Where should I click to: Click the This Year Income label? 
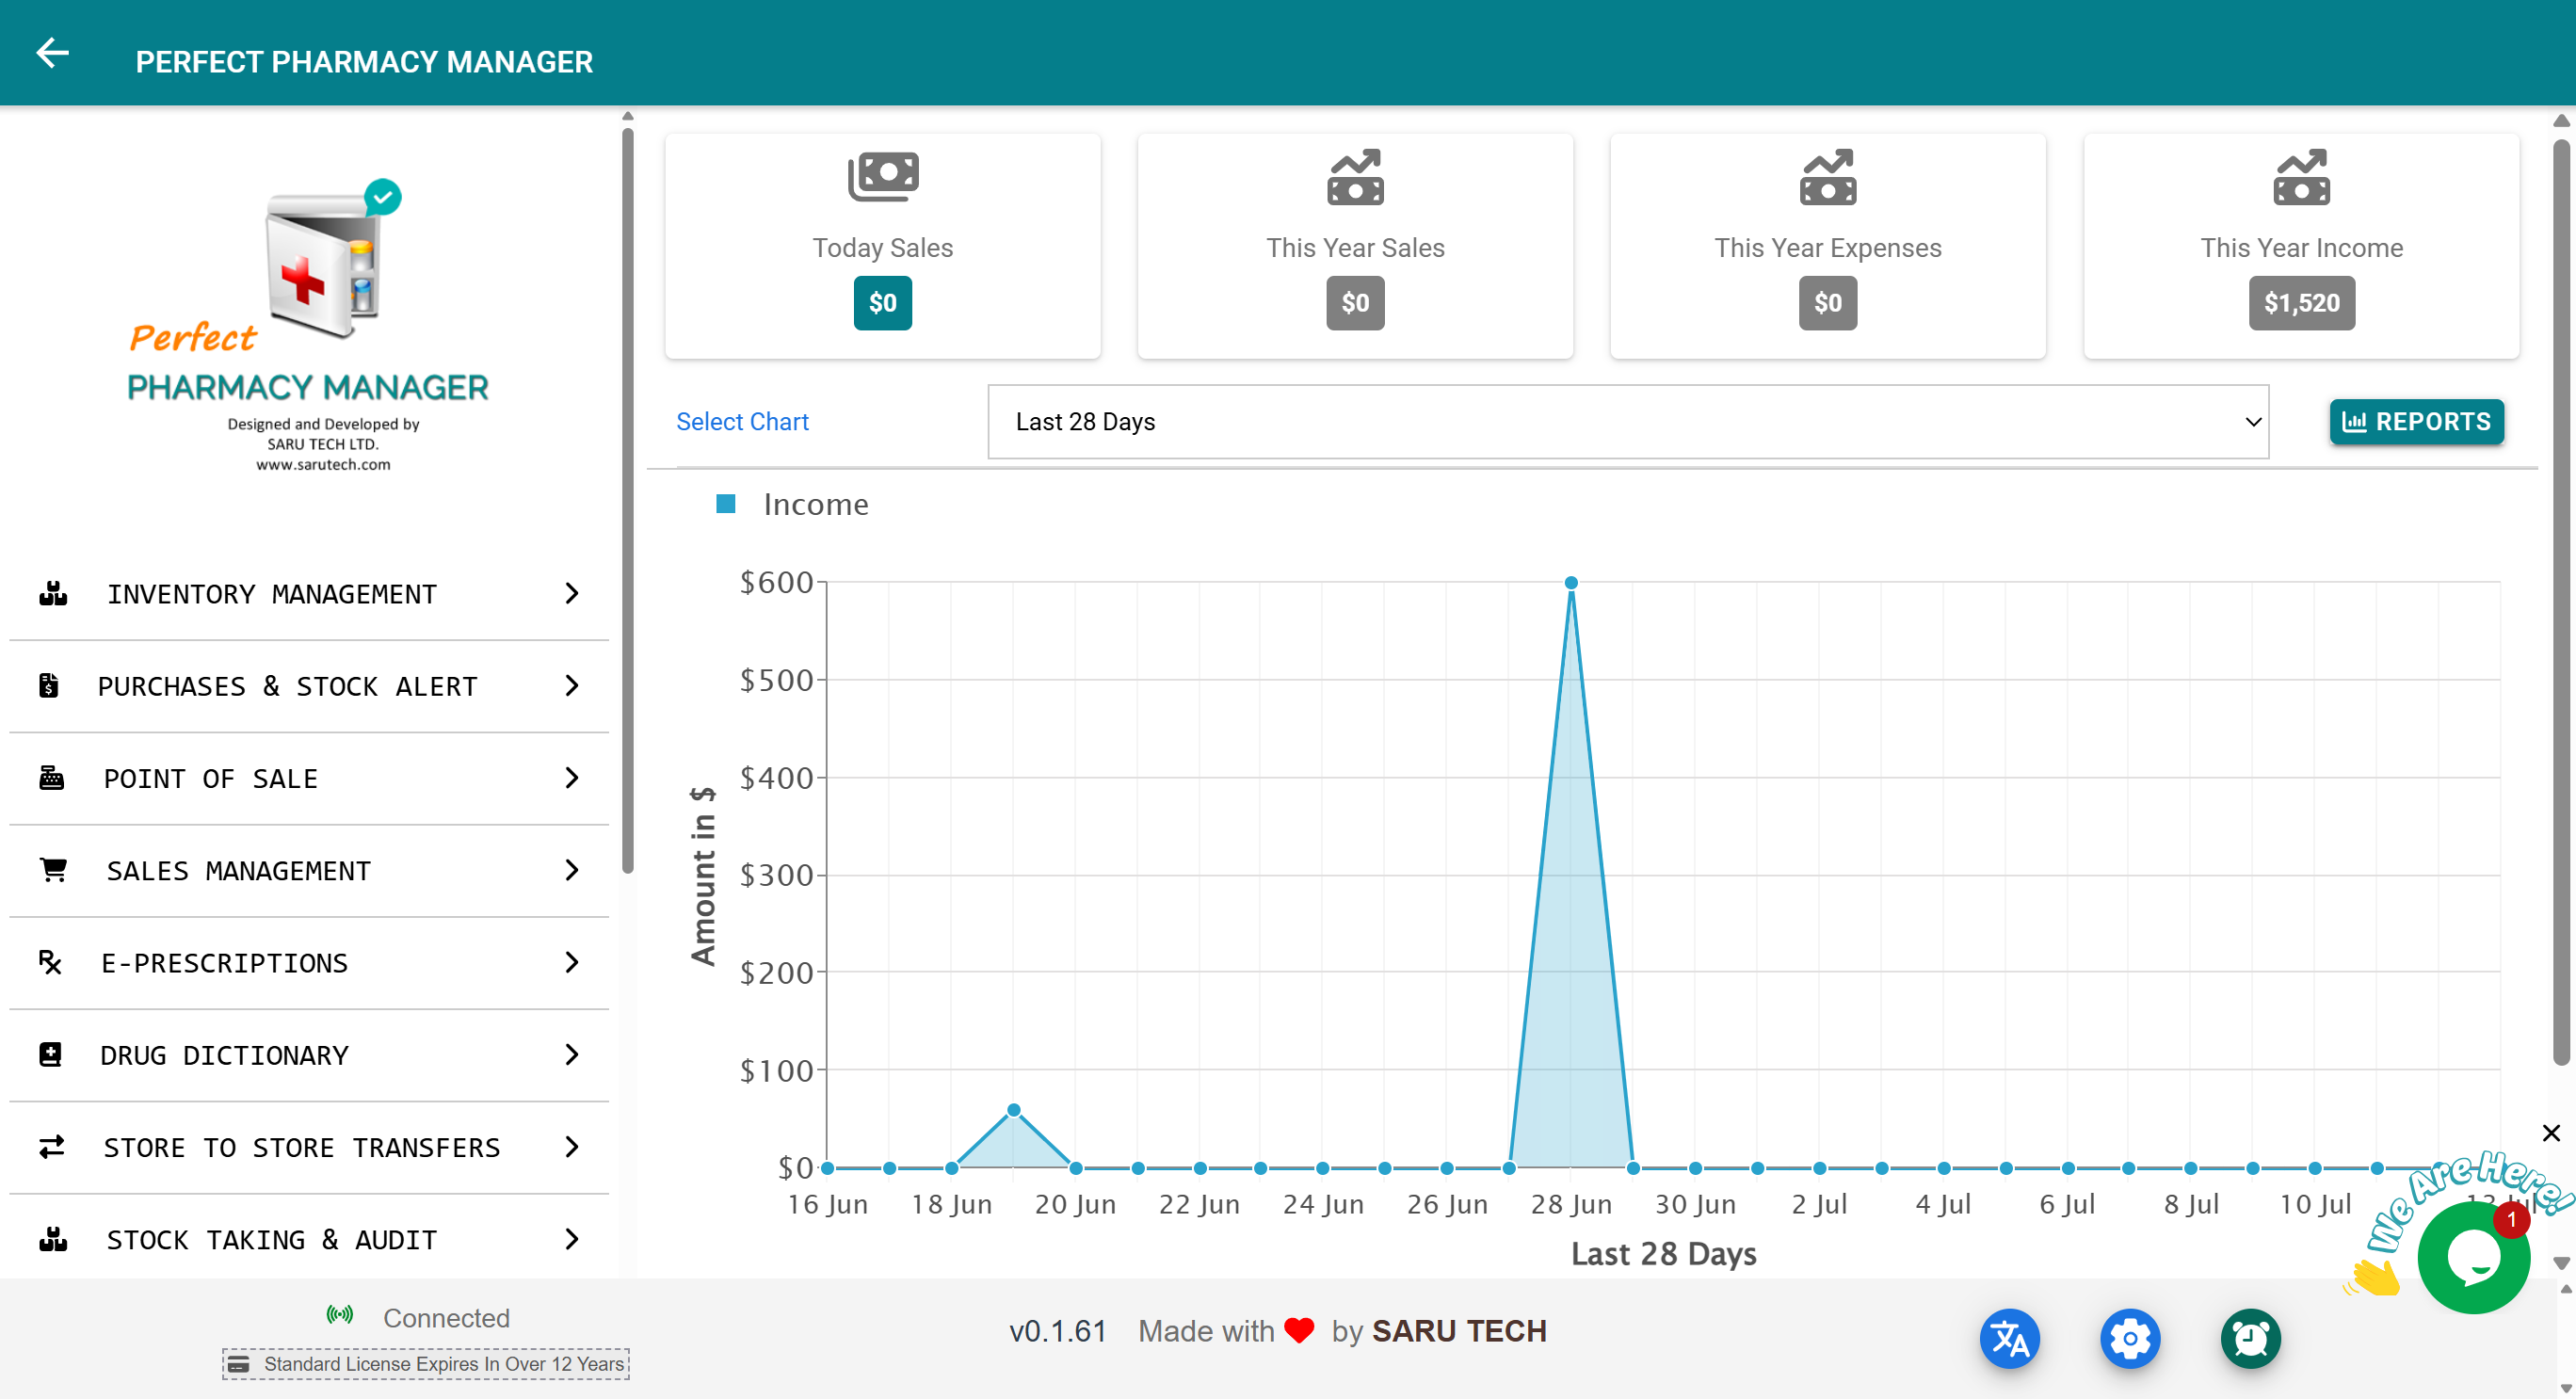point(2302,248)
